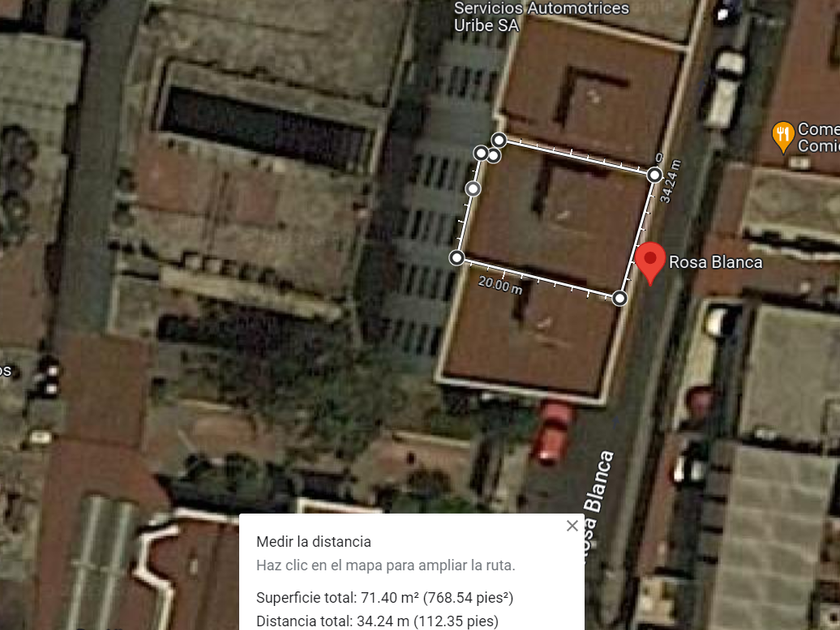Click the 20.00 m distance label
The width and height of the screenshot is (840, 630).
[x=500, y=285]
